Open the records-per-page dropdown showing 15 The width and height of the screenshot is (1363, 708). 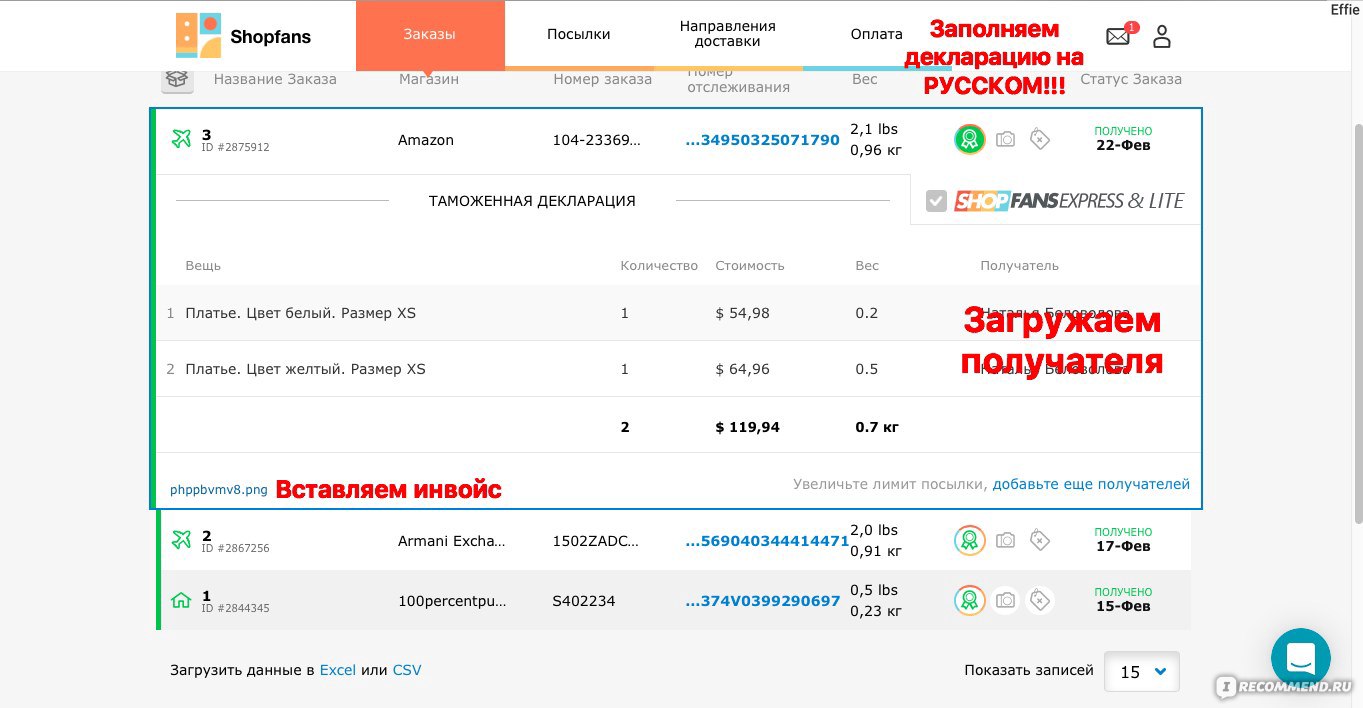(1142, 672)
